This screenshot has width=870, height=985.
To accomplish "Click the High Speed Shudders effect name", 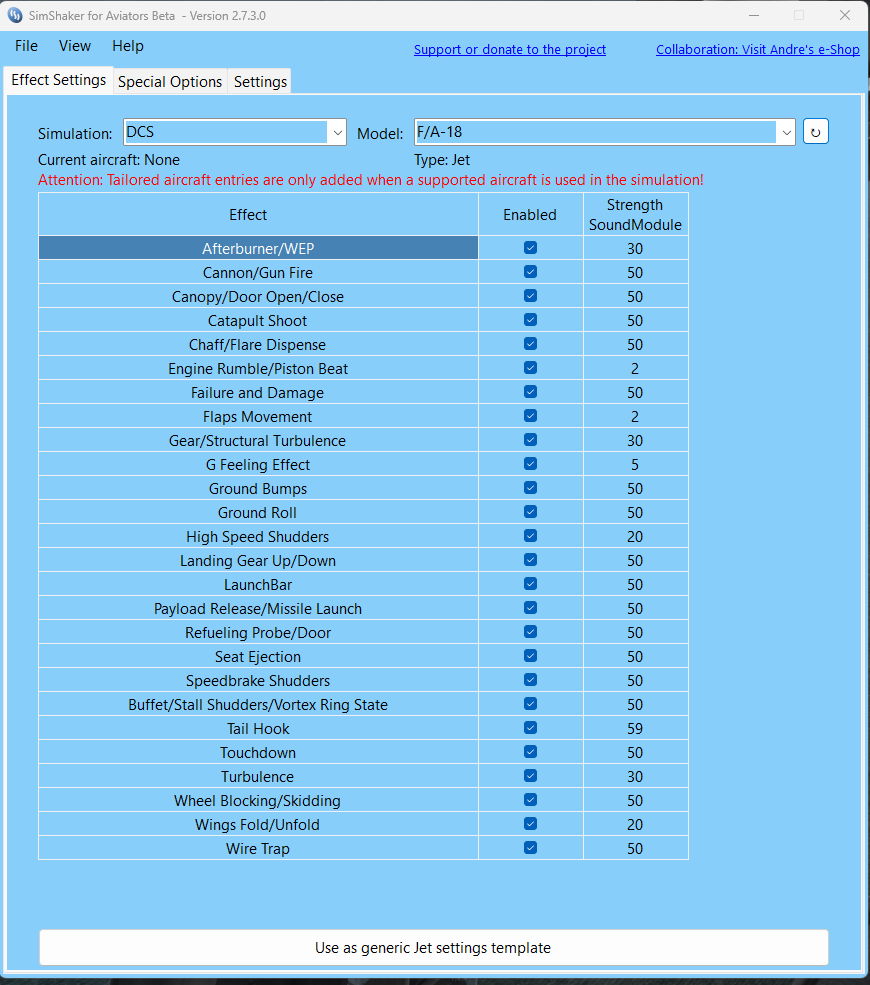I will click(258, 536).
